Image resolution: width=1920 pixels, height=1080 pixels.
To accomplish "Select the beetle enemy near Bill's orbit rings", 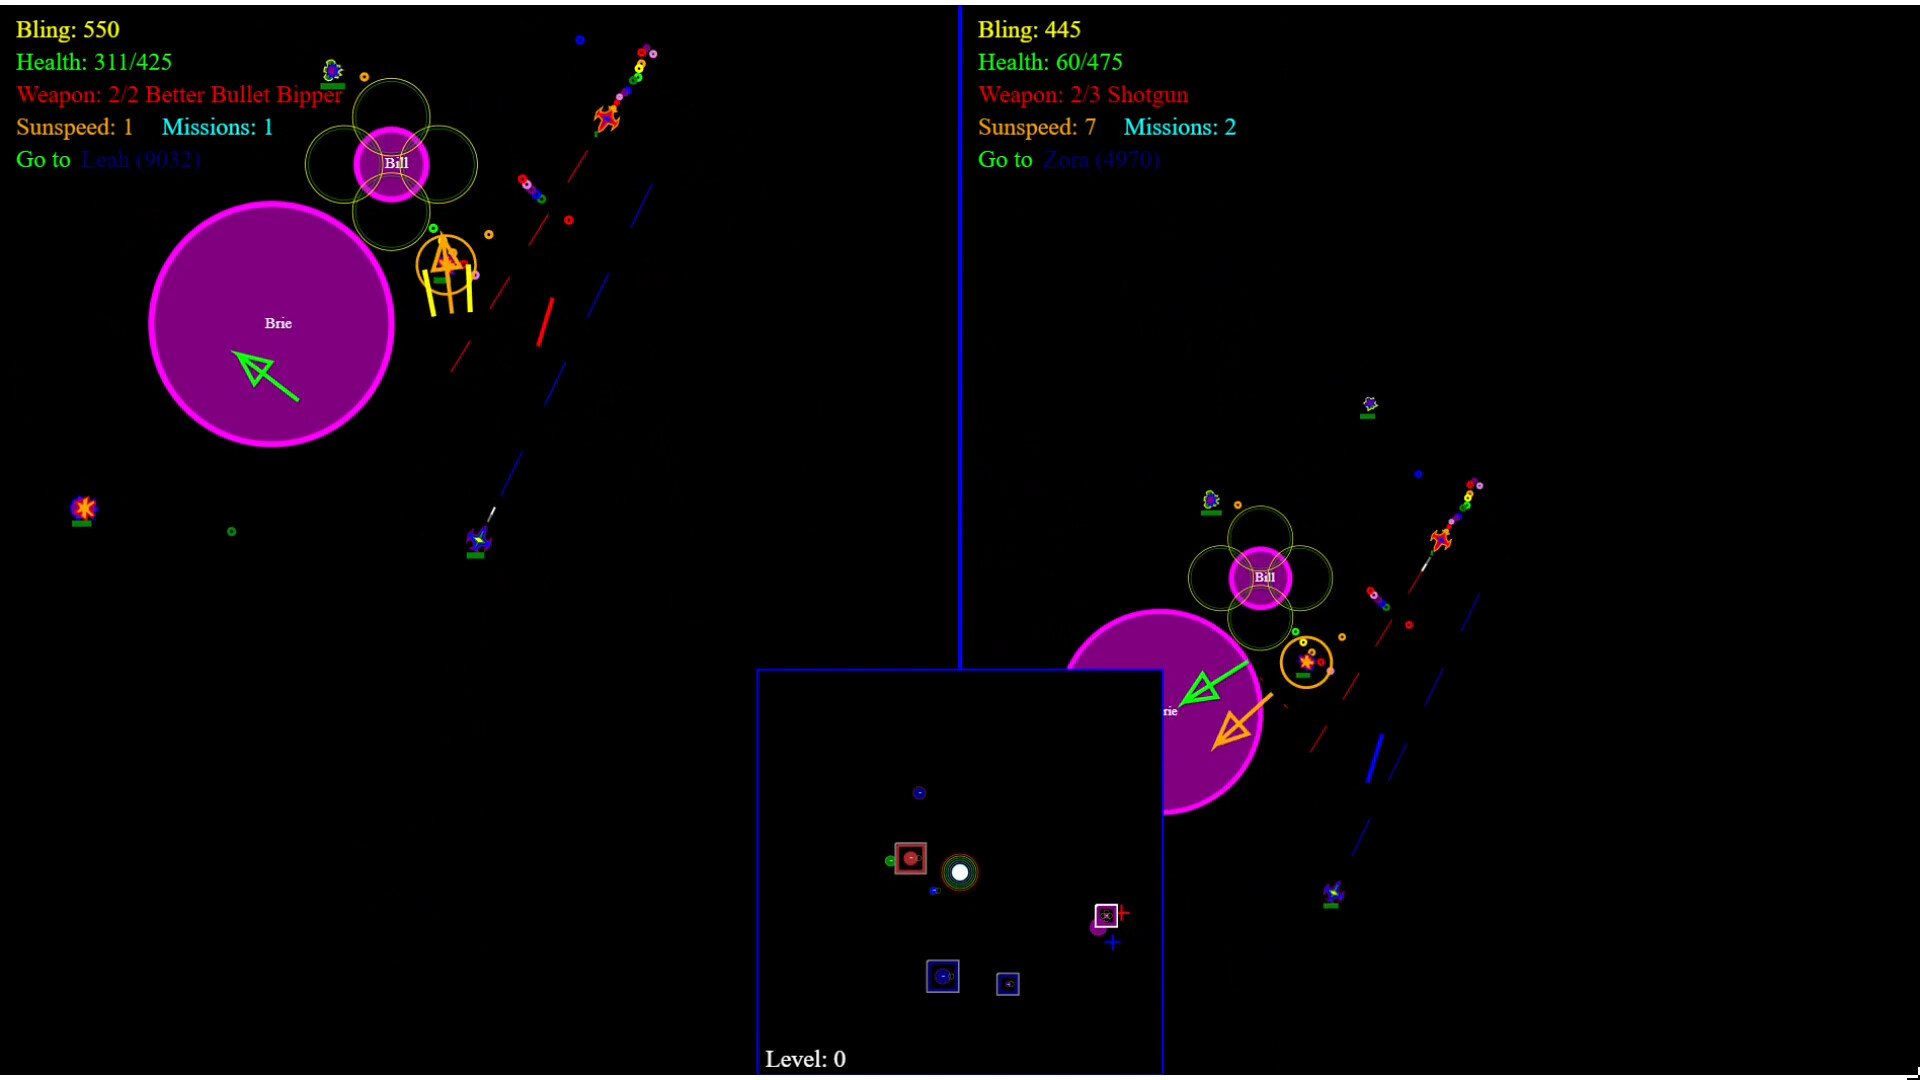I will pos(330,70).
